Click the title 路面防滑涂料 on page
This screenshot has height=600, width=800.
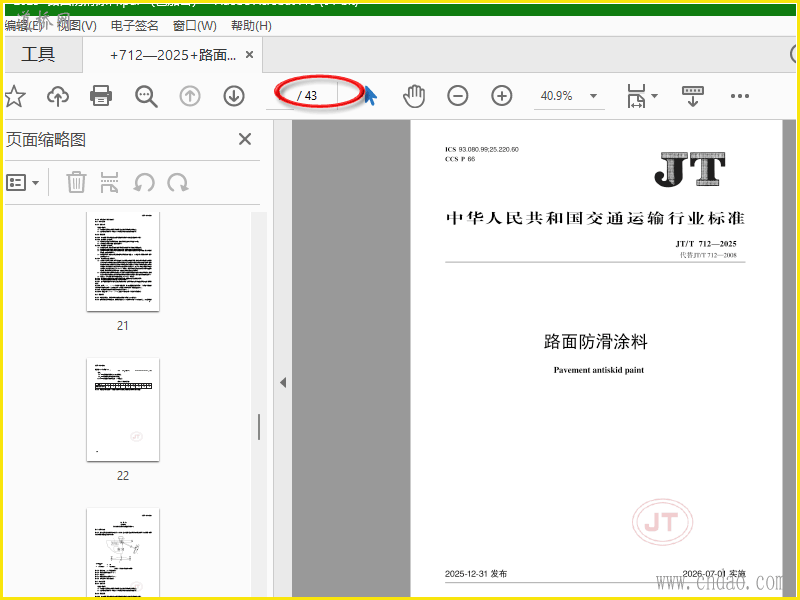[x=595, y=341]
